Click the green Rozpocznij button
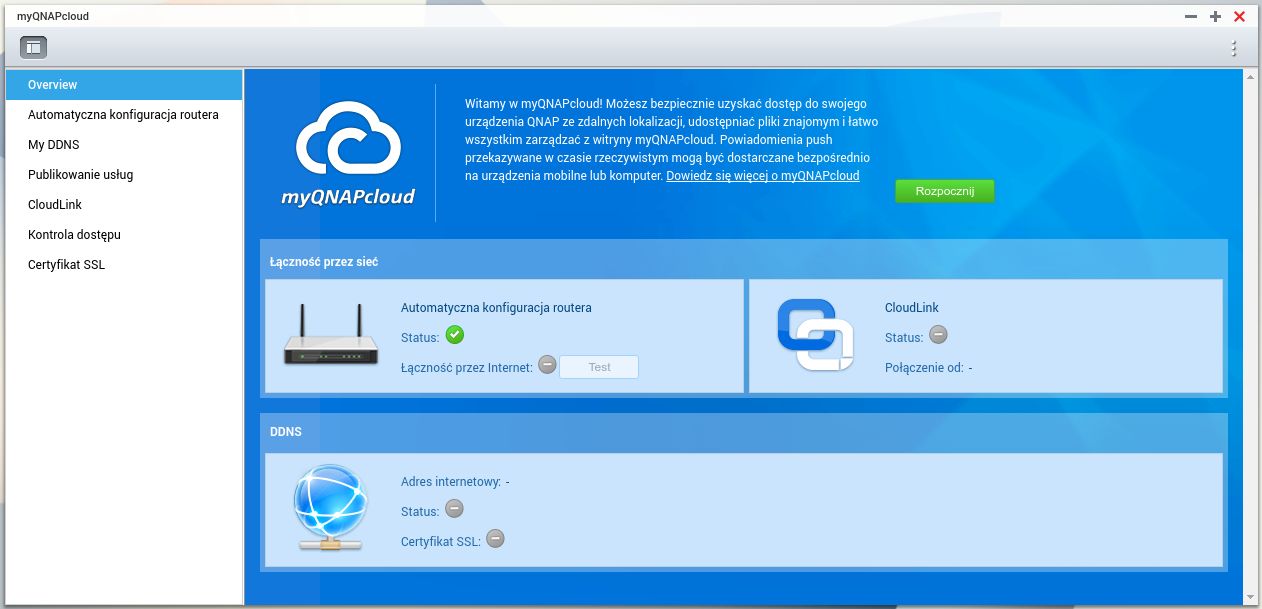 point(944,190)
